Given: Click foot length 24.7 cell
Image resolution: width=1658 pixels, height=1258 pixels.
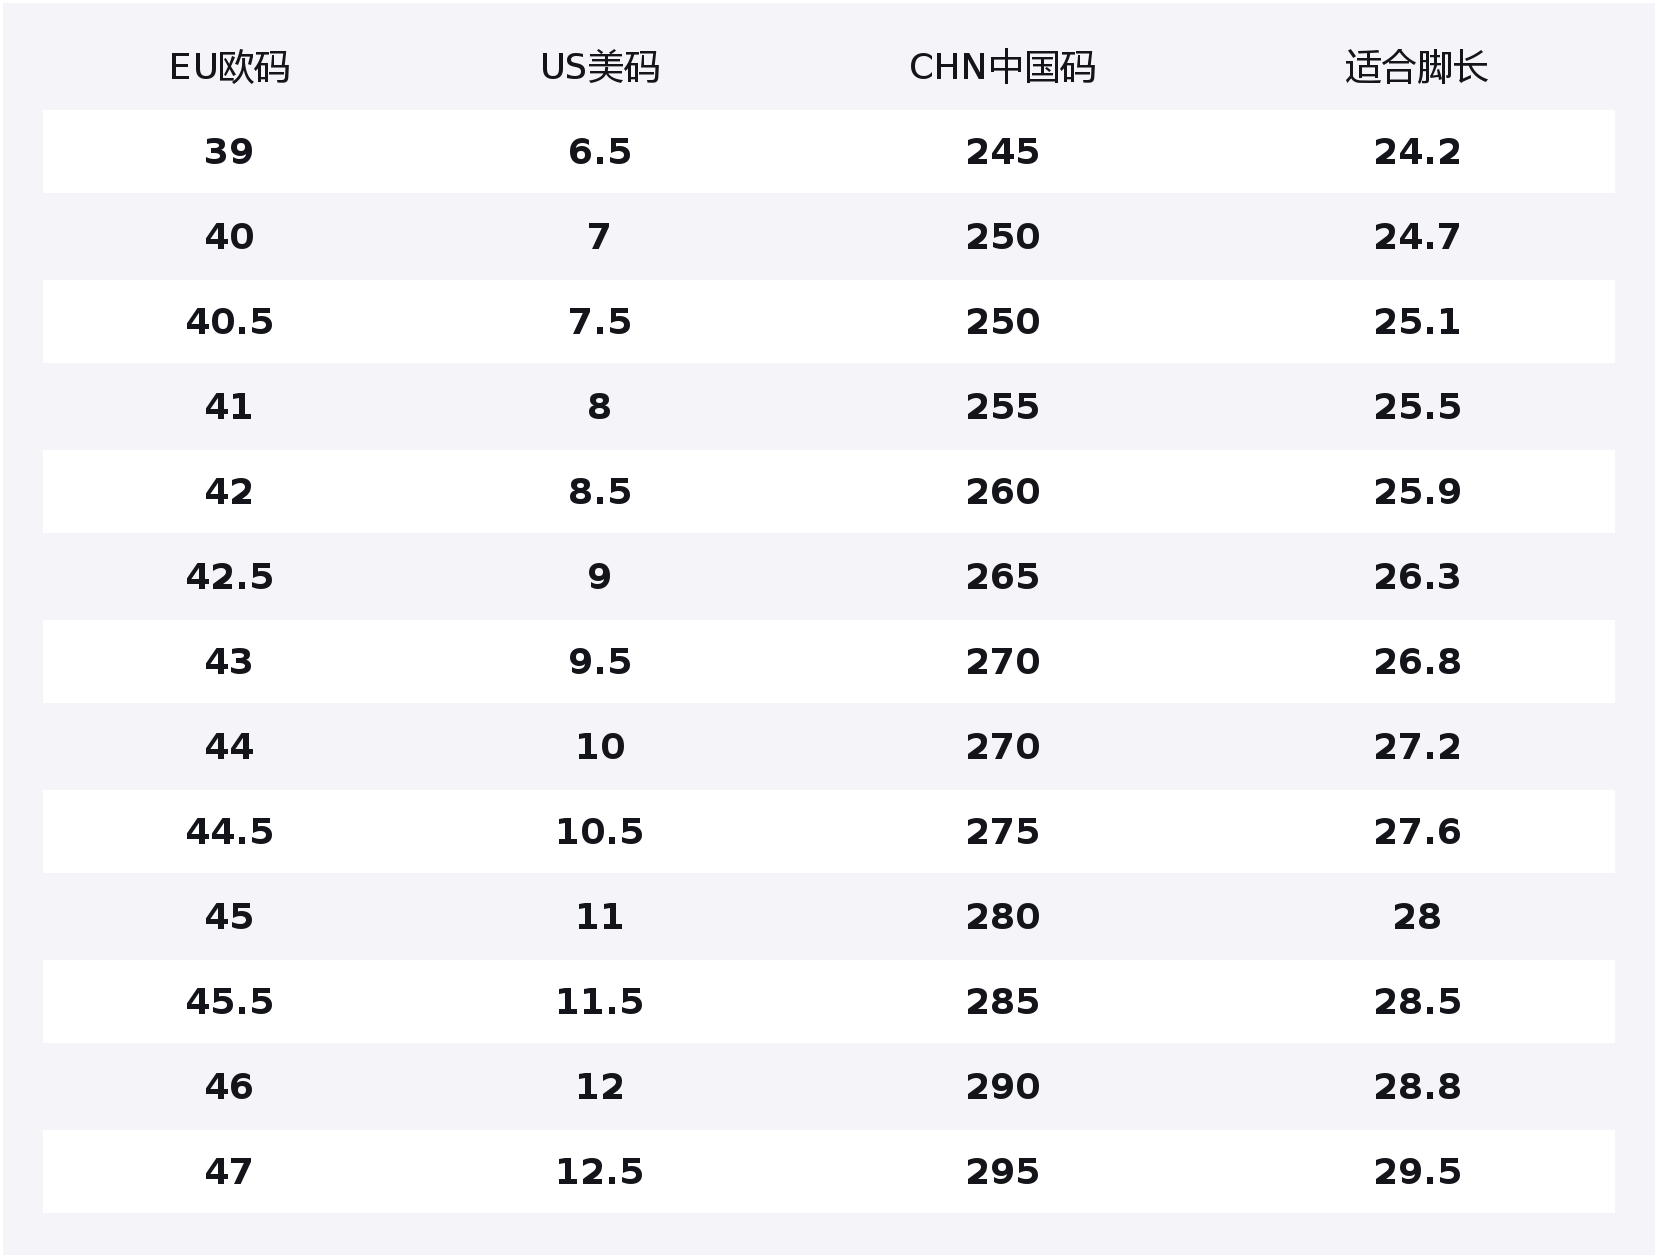Looking at the screenshot, I should pos(1416,237).
